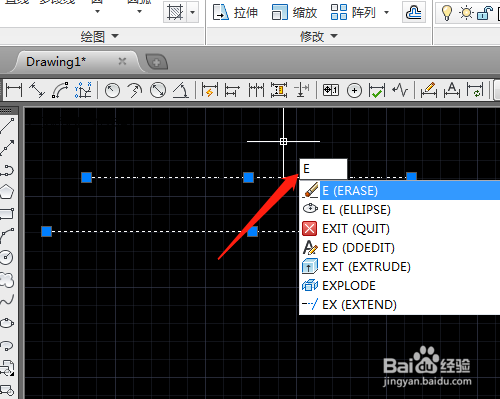Click the left end grip of upper line

(x=87, y=177)
